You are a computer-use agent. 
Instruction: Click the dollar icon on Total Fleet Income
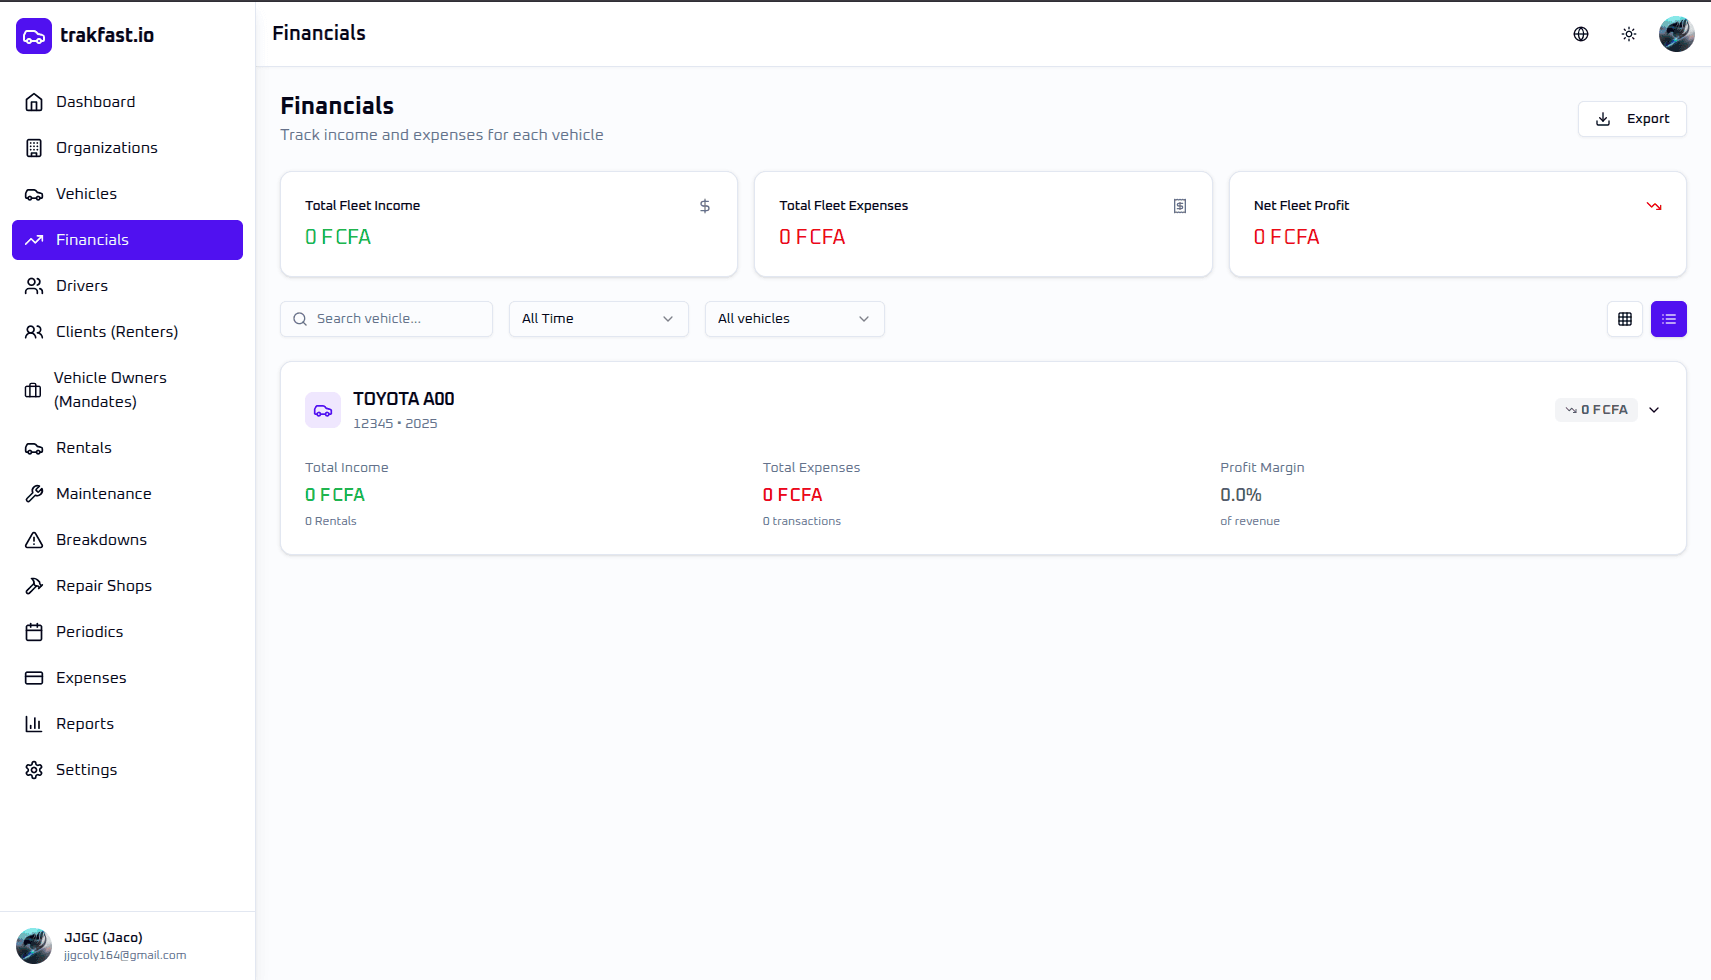[x=705, y=206]
